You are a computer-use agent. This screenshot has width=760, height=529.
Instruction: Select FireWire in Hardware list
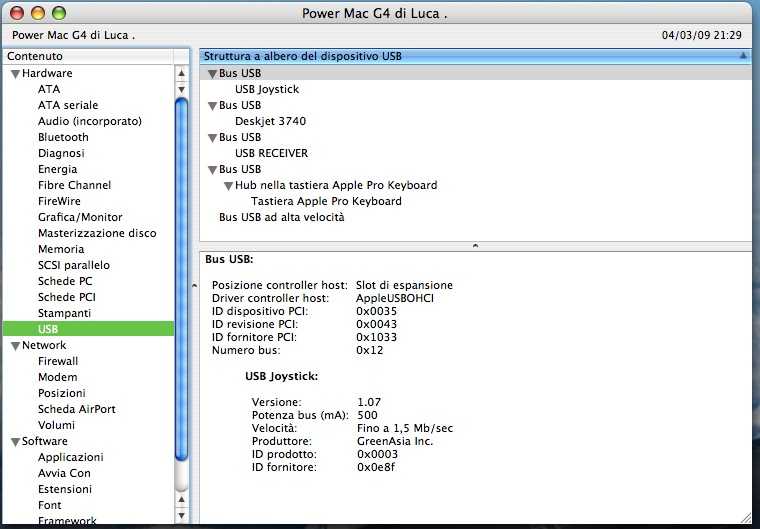pyautogui.click(x=59, y=201)
